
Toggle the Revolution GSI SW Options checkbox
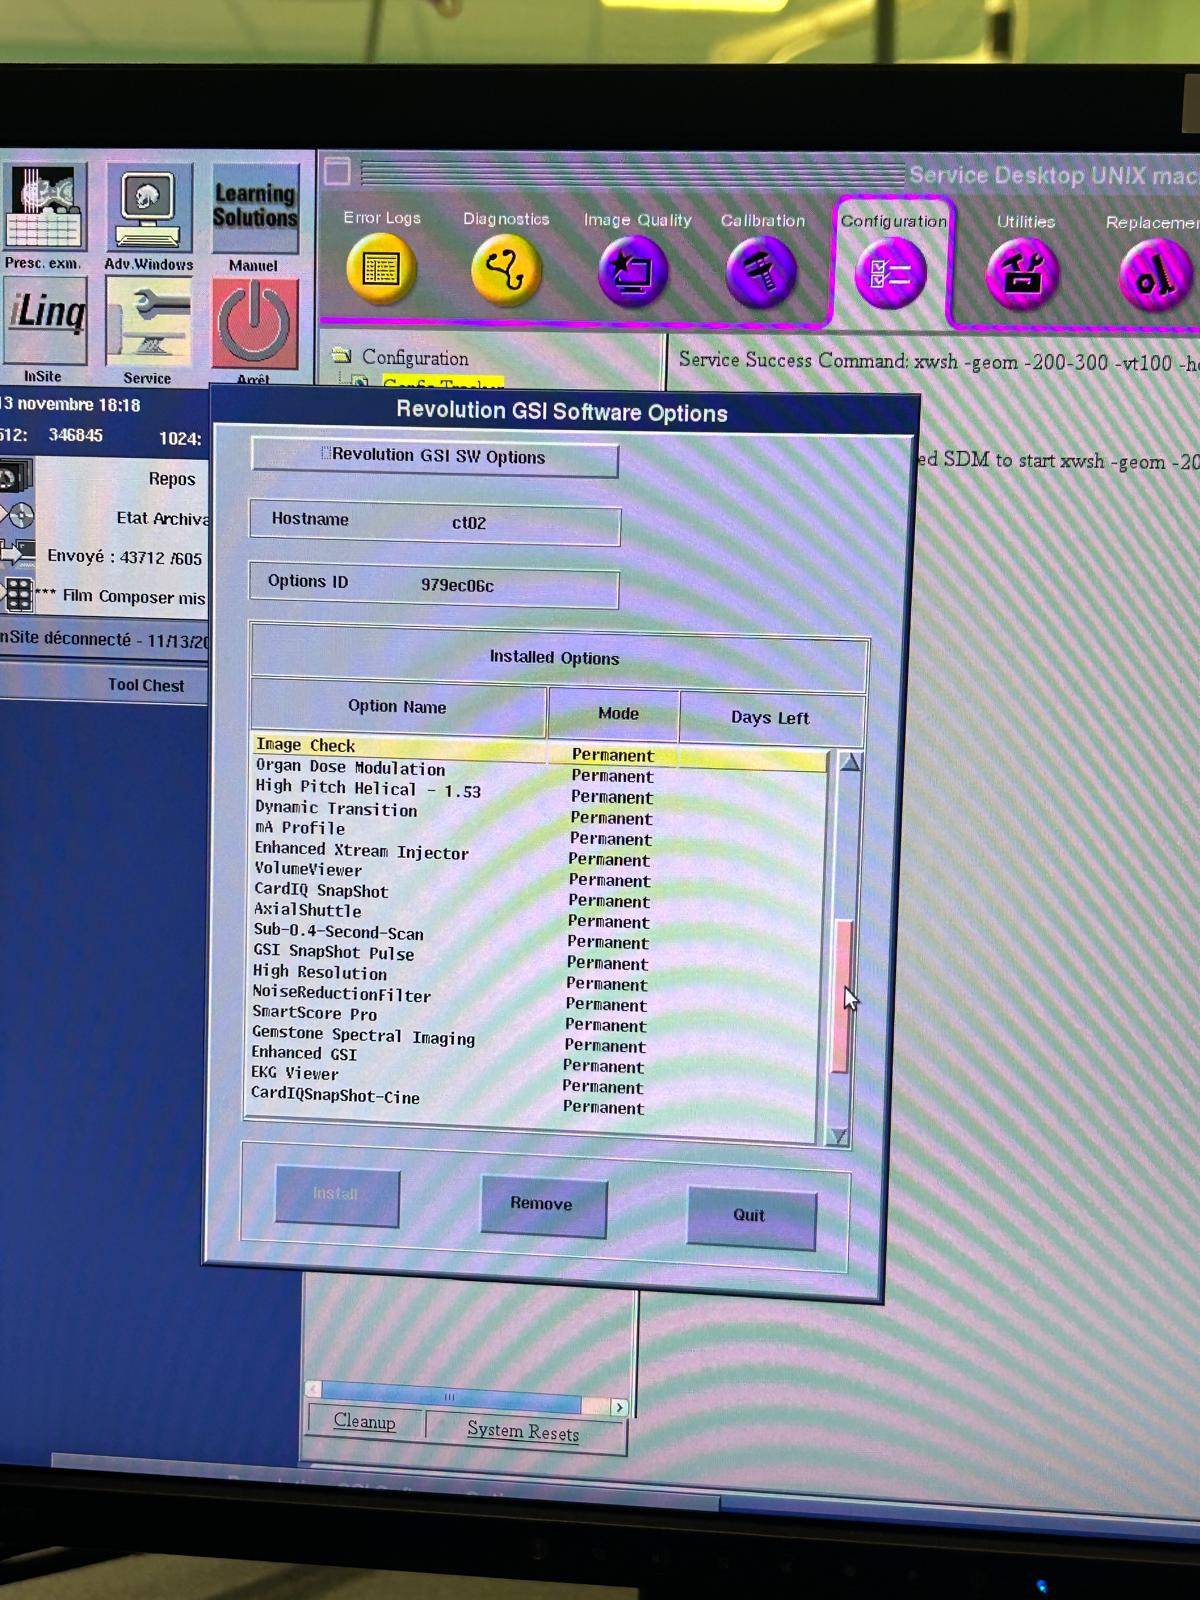[x=326, y=455]
